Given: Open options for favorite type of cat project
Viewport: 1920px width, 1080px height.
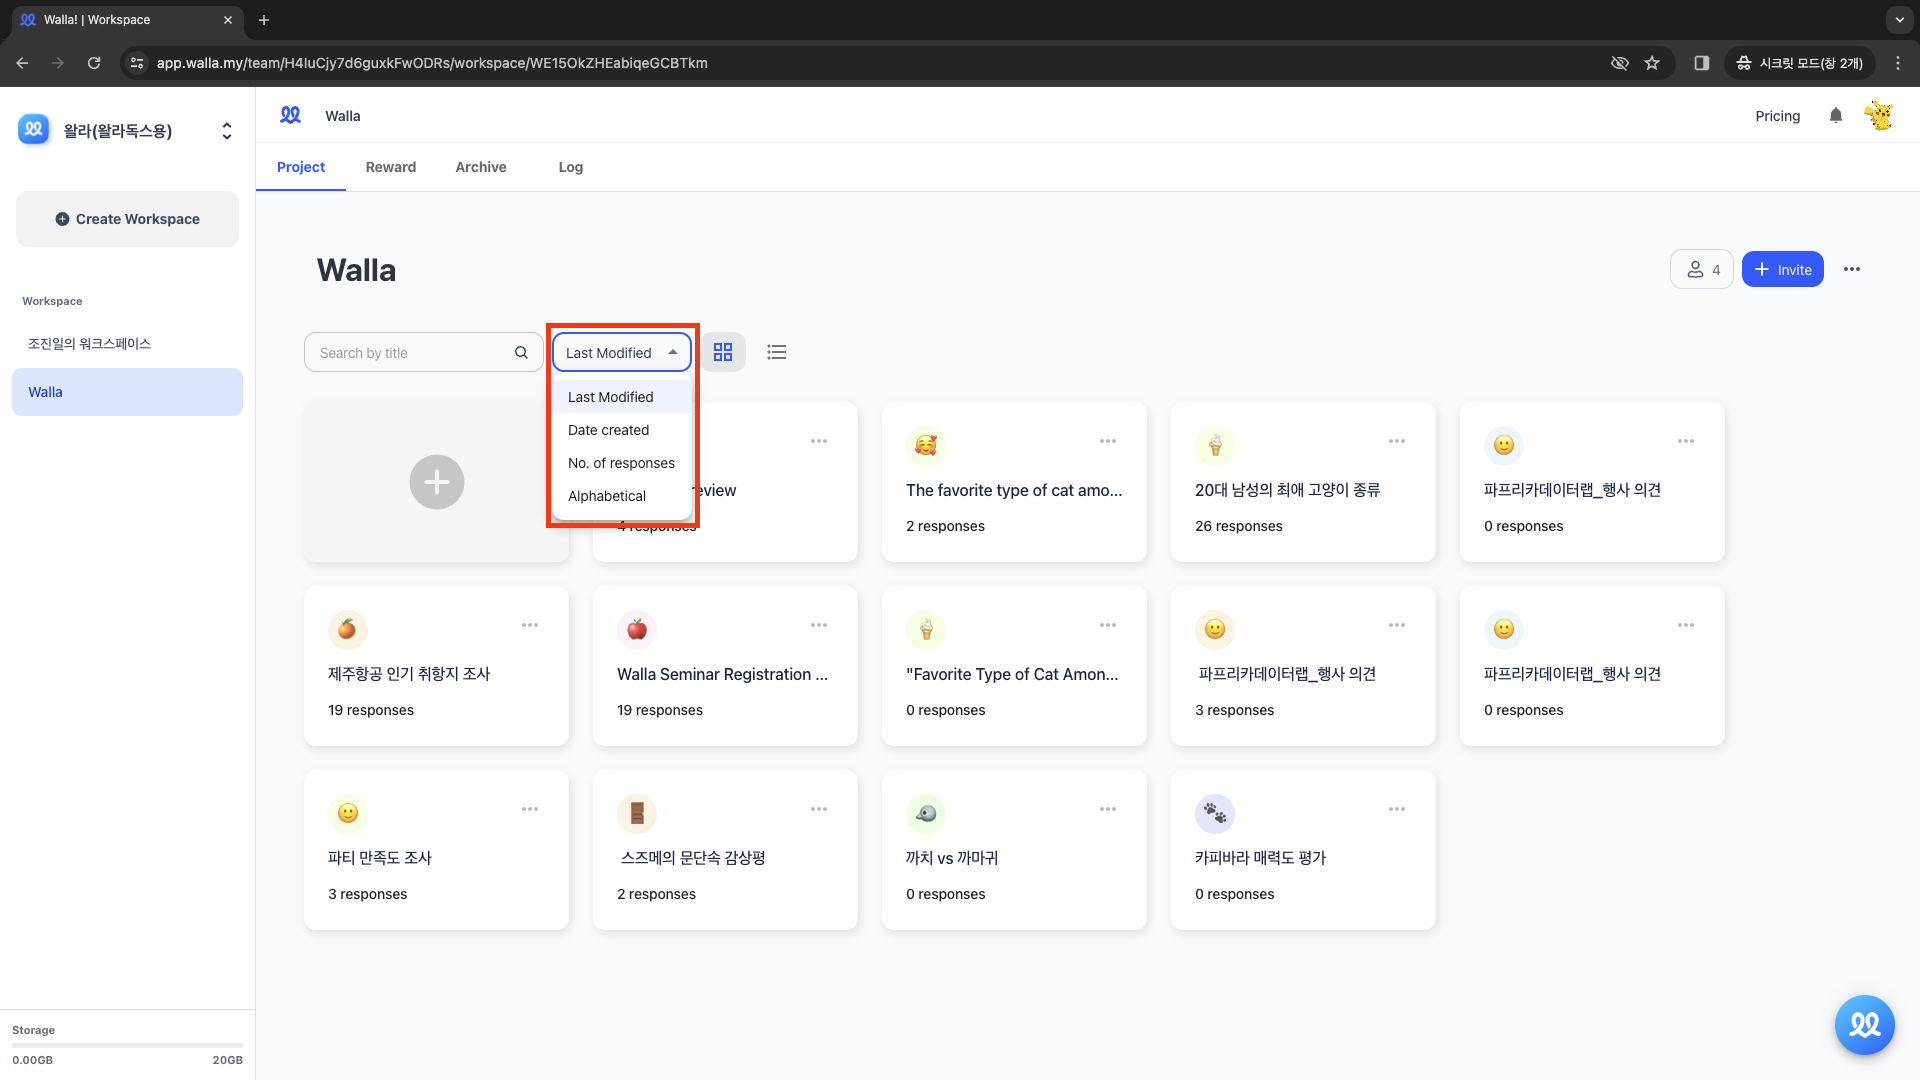Looking at the screenshot, I should tap(1108, 441).
